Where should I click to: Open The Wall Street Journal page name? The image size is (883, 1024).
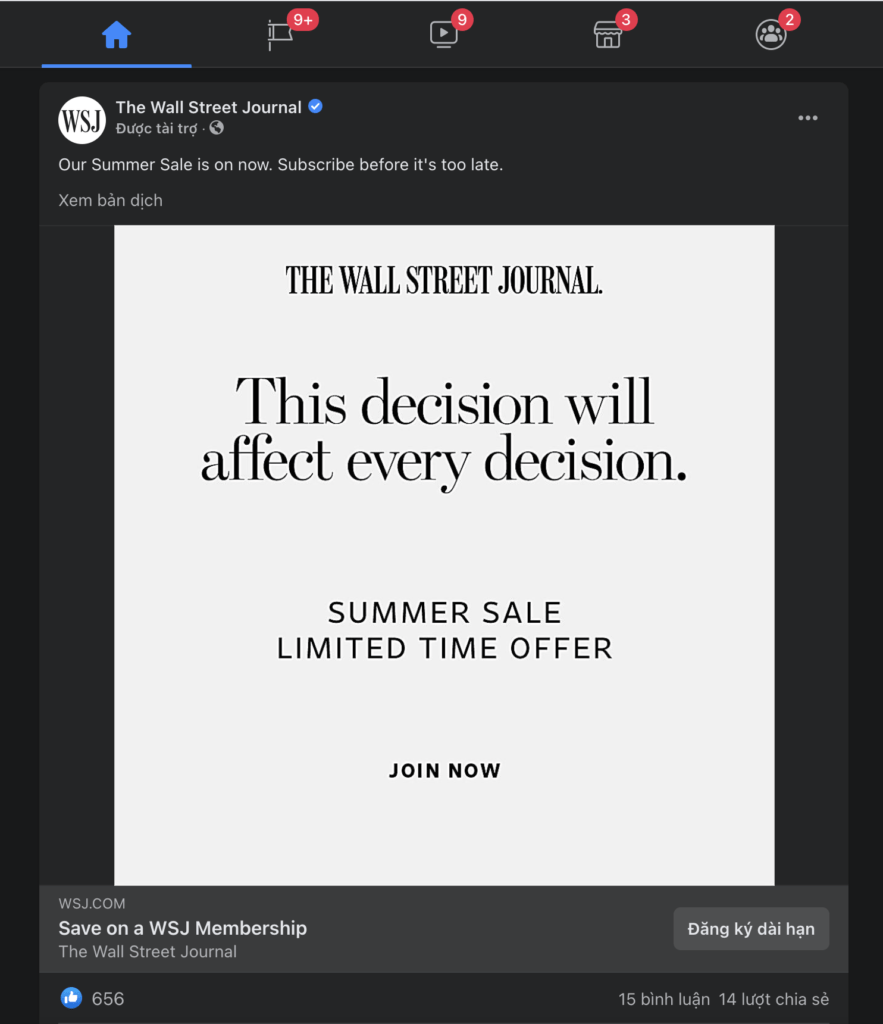coord(208,107)
